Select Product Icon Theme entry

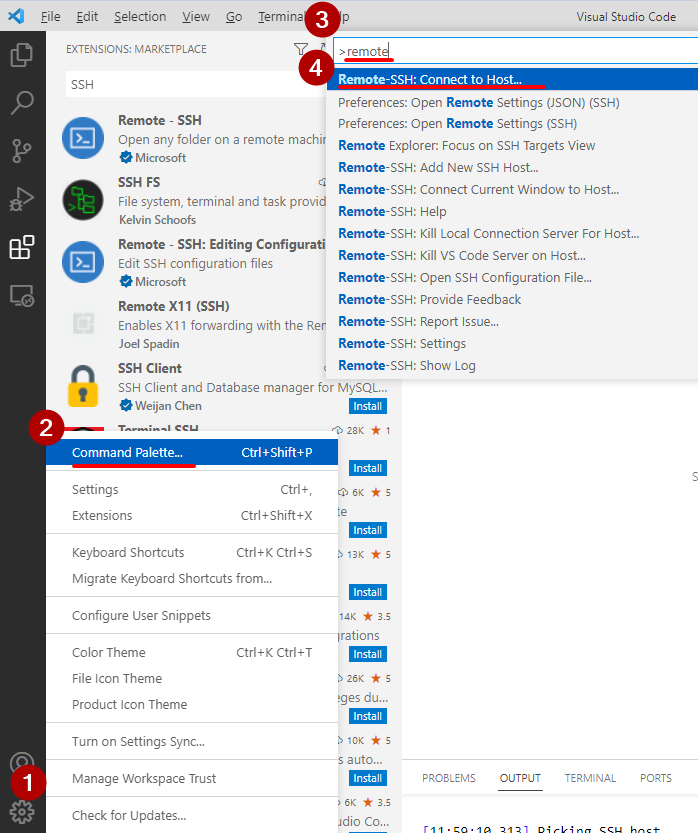(192, 704)
